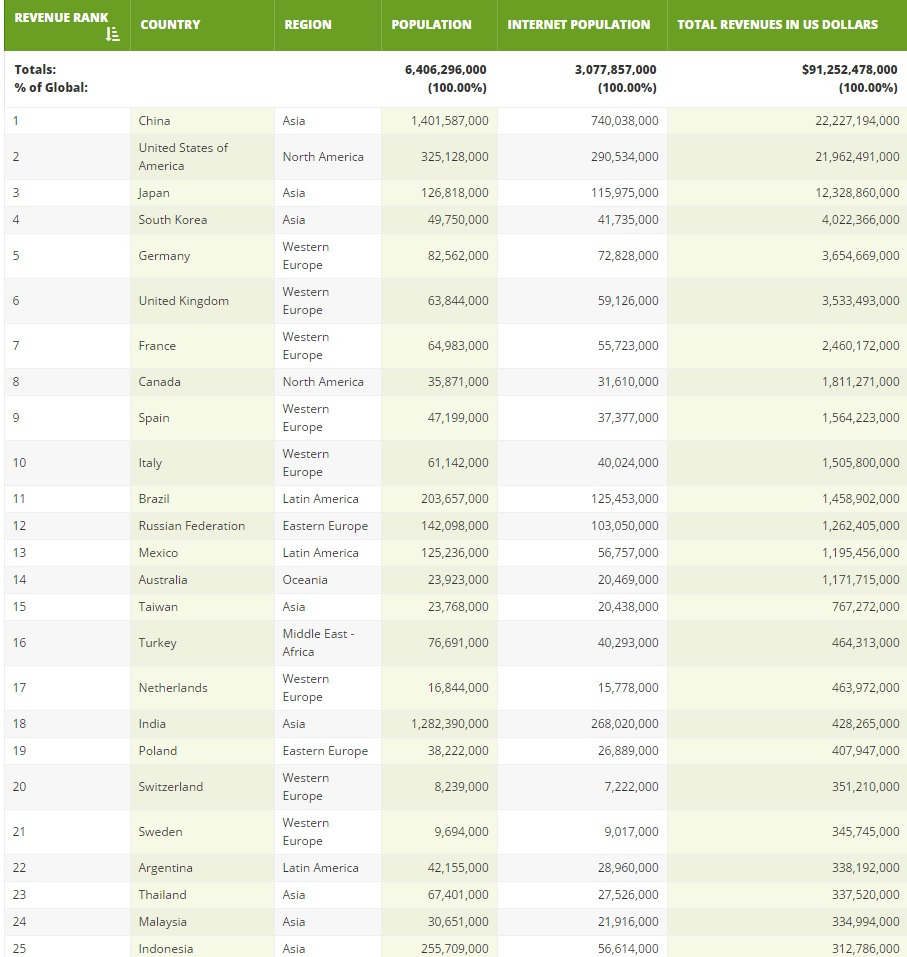Click the sort icon under Revenue Rank

click(x=112, y=34)
